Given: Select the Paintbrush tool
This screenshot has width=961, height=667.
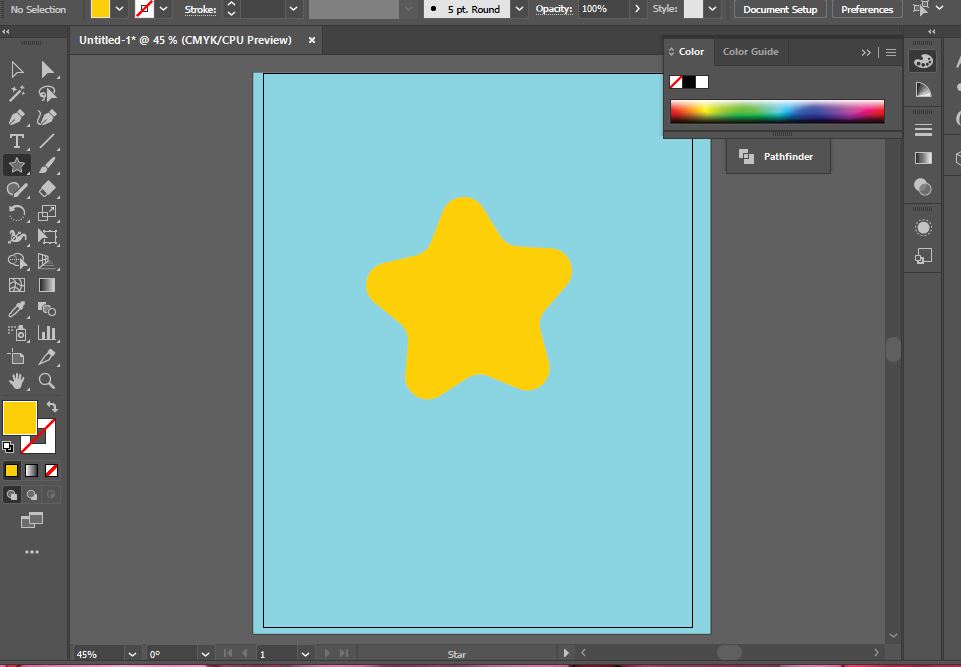Looking at the screenshot, I should 47,165.
